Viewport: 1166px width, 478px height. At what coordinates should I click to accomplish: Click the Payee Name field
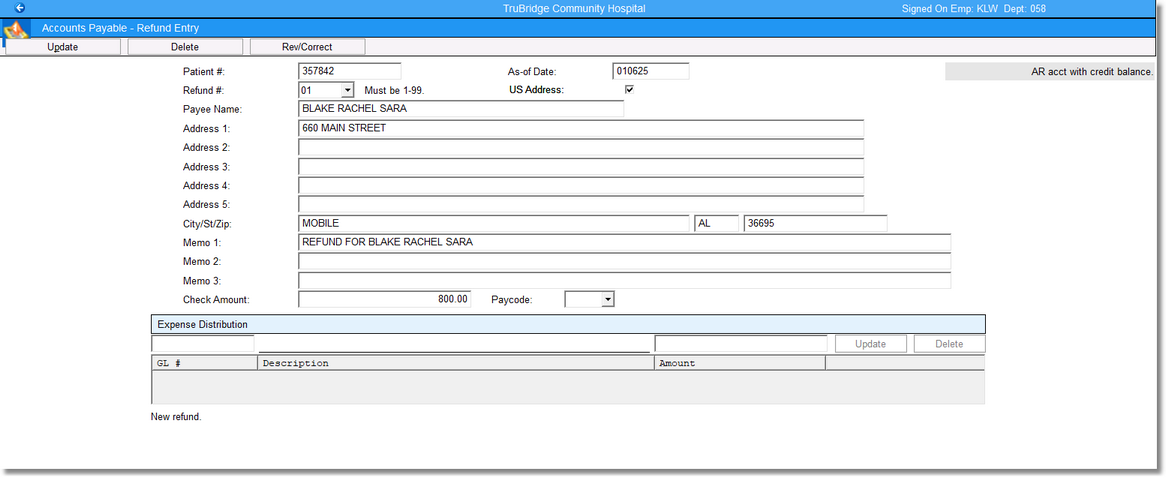(461, 109)
